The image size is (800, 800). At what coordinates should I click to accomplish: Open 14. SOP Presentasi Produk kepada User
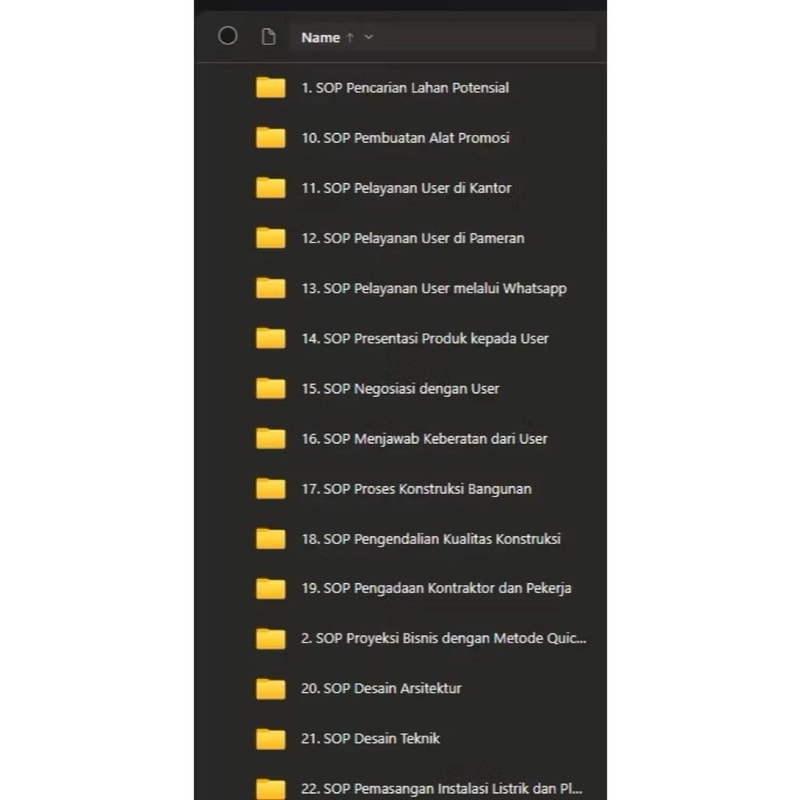click(425, 339)
